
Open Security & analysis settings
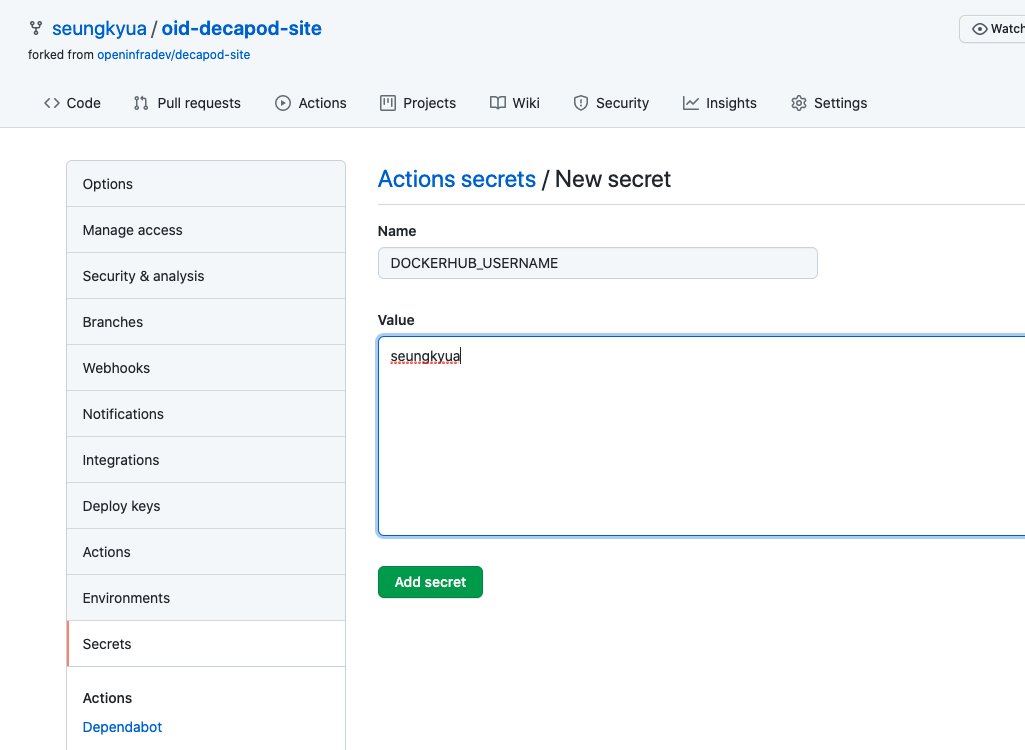[x=206, y=276]
